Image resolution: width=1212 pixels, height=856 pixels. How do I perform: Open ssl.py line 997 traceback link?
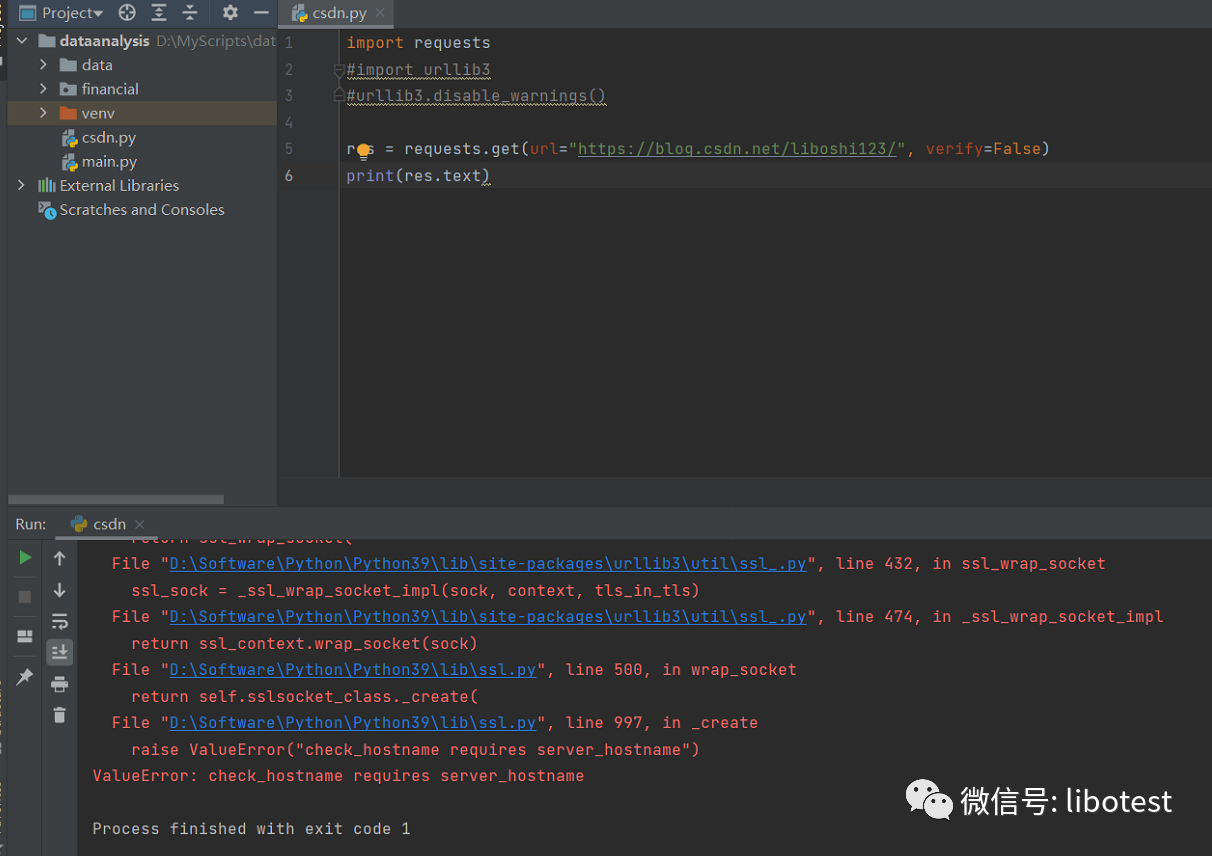[353, 722]
